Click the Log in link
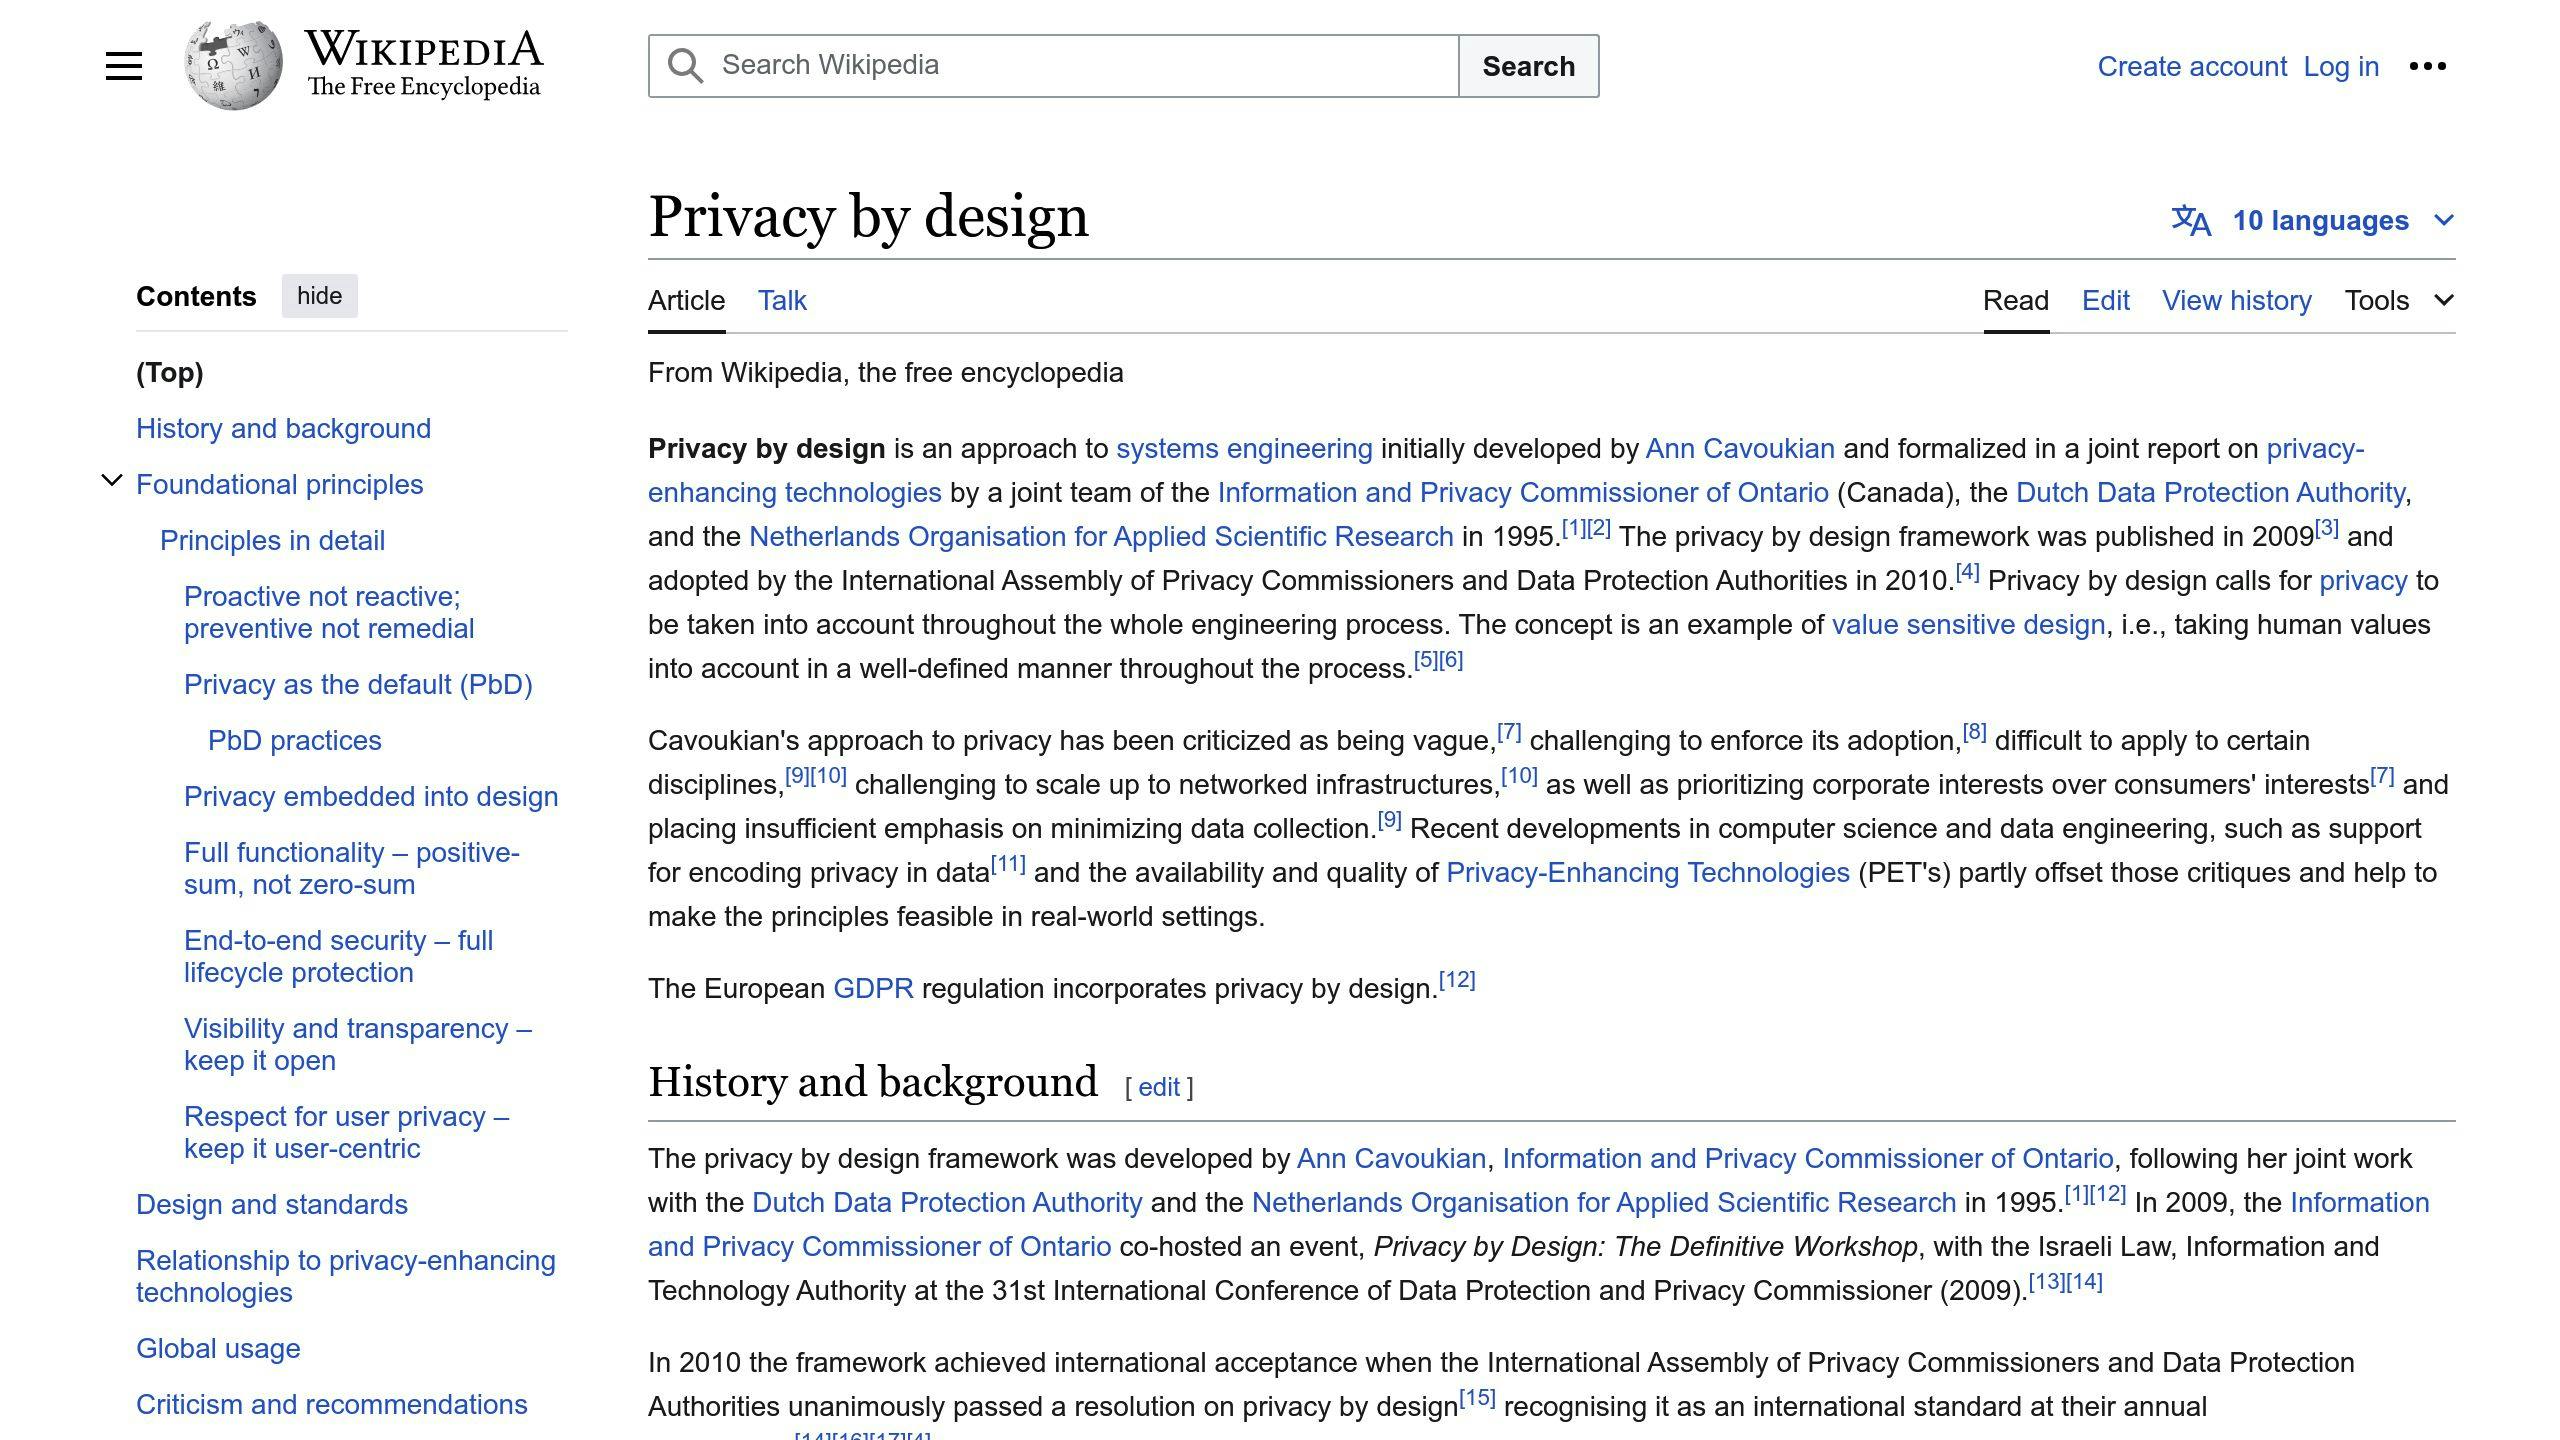 pyautogui.click(x=2339, y=66)
